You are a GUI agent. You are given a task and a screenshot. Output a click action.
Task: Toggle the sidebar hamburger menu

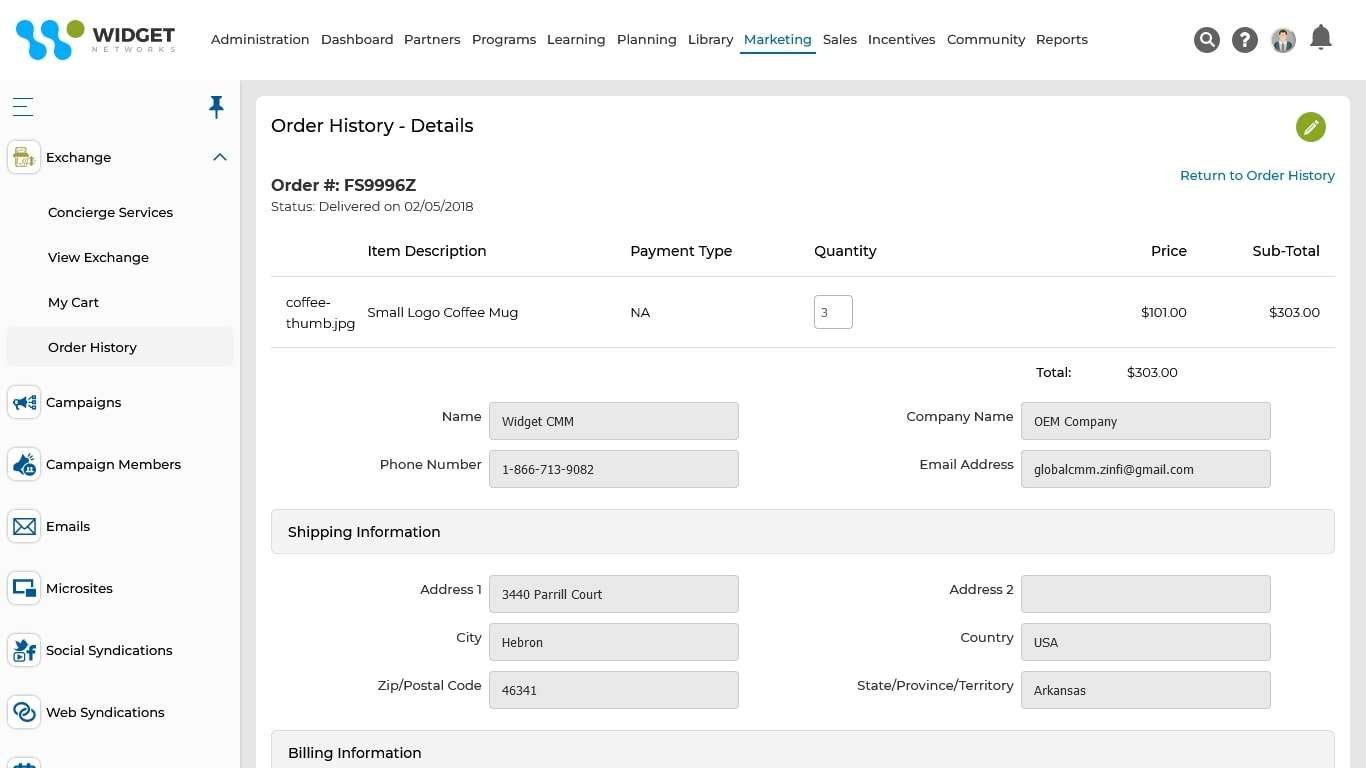click(22, 107)
